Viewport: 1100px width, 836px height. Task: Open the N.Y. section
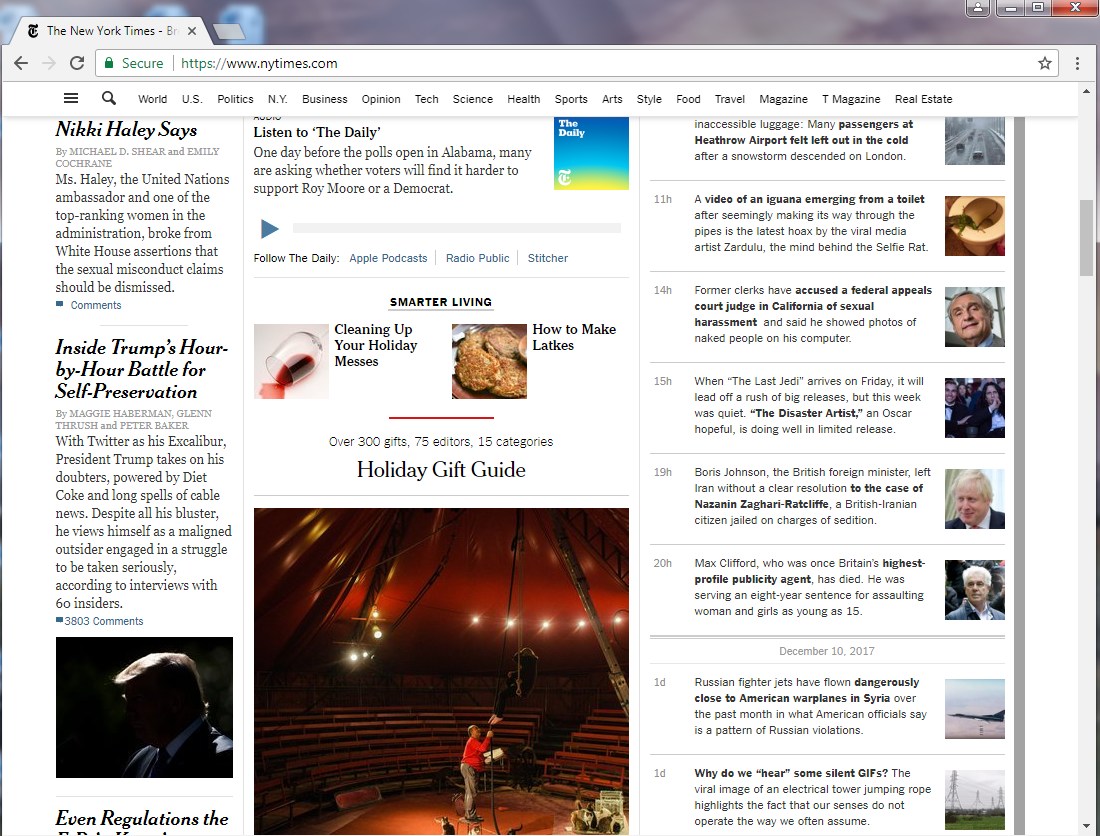[277, 99]
